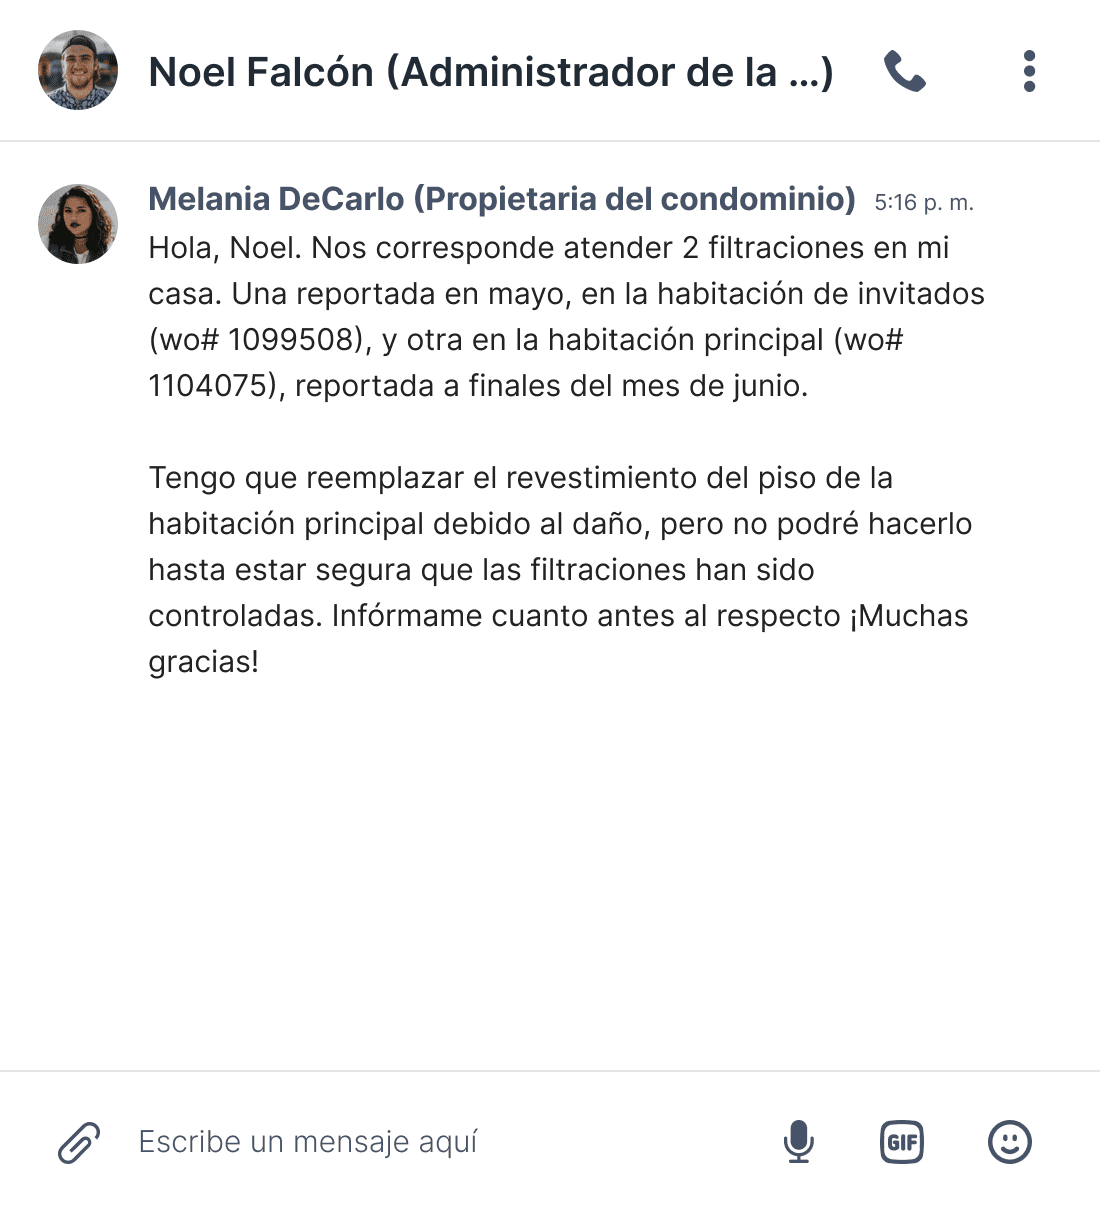Click the 'Escribe un mensaje aquí' input field

pyautogui.click(x=310, y=1140)
